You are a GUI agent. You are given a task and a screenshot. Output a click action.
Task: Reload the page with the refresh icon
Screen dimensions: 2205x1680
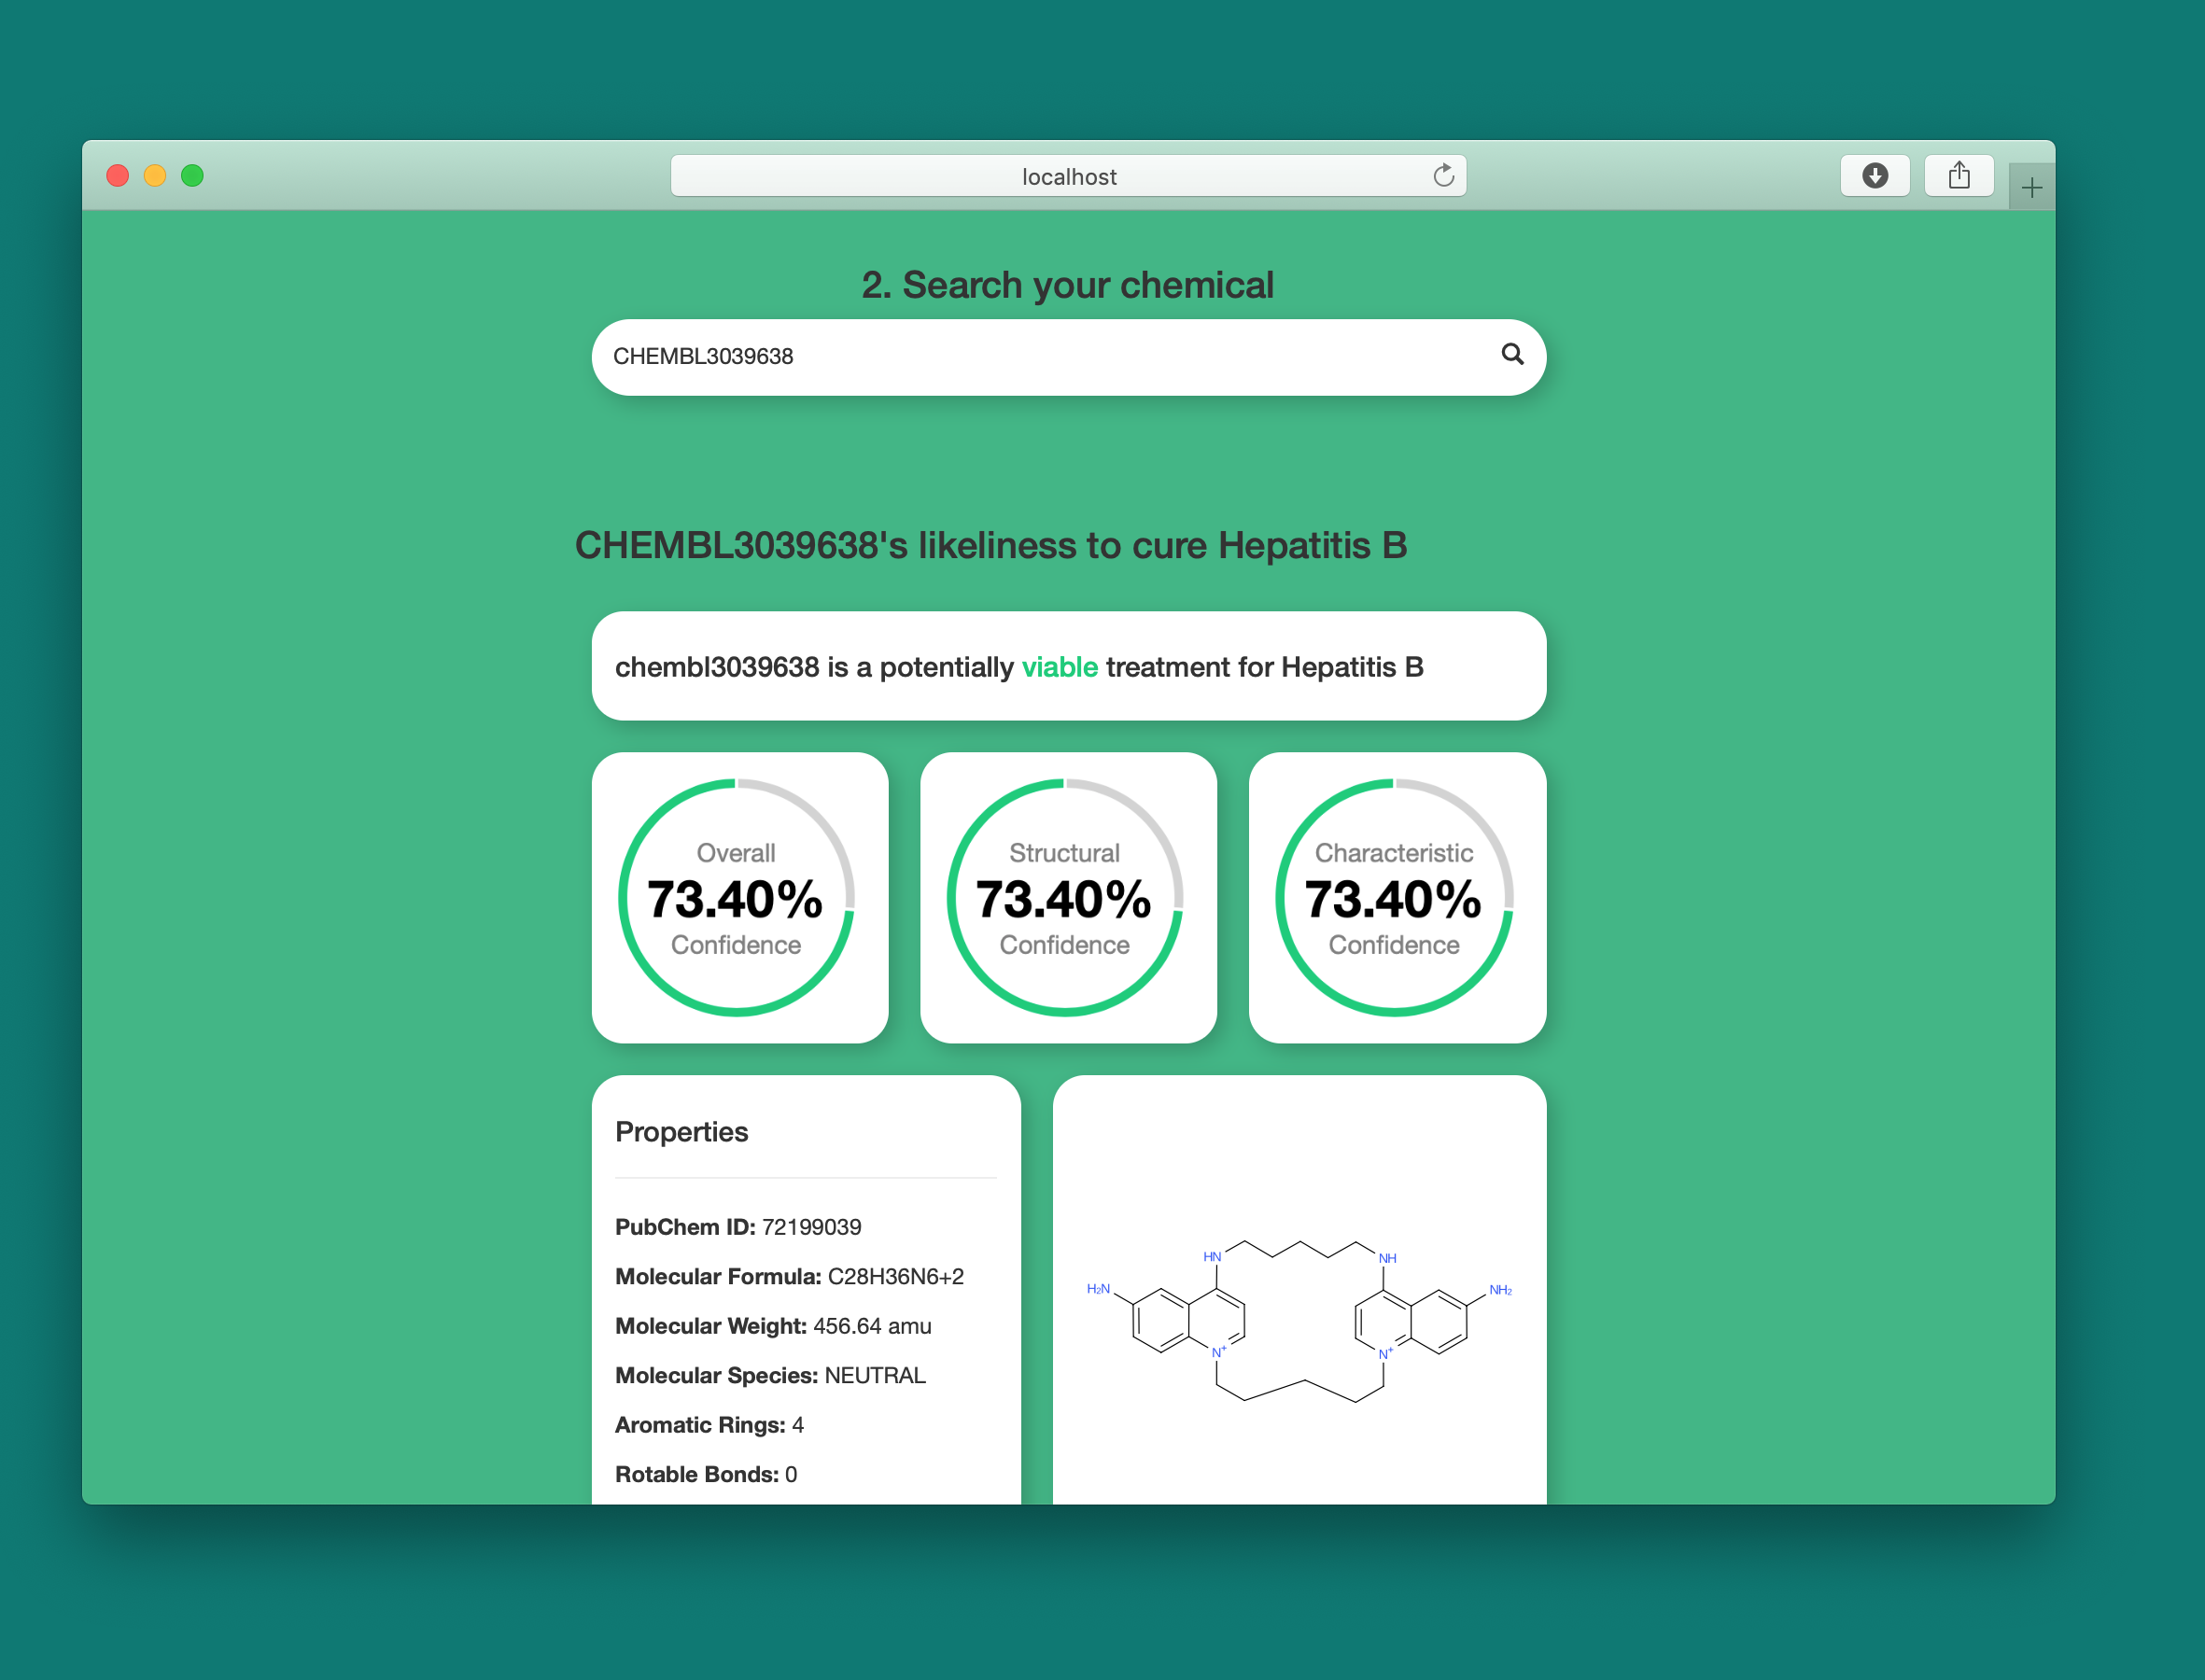tap(1443, 176)
